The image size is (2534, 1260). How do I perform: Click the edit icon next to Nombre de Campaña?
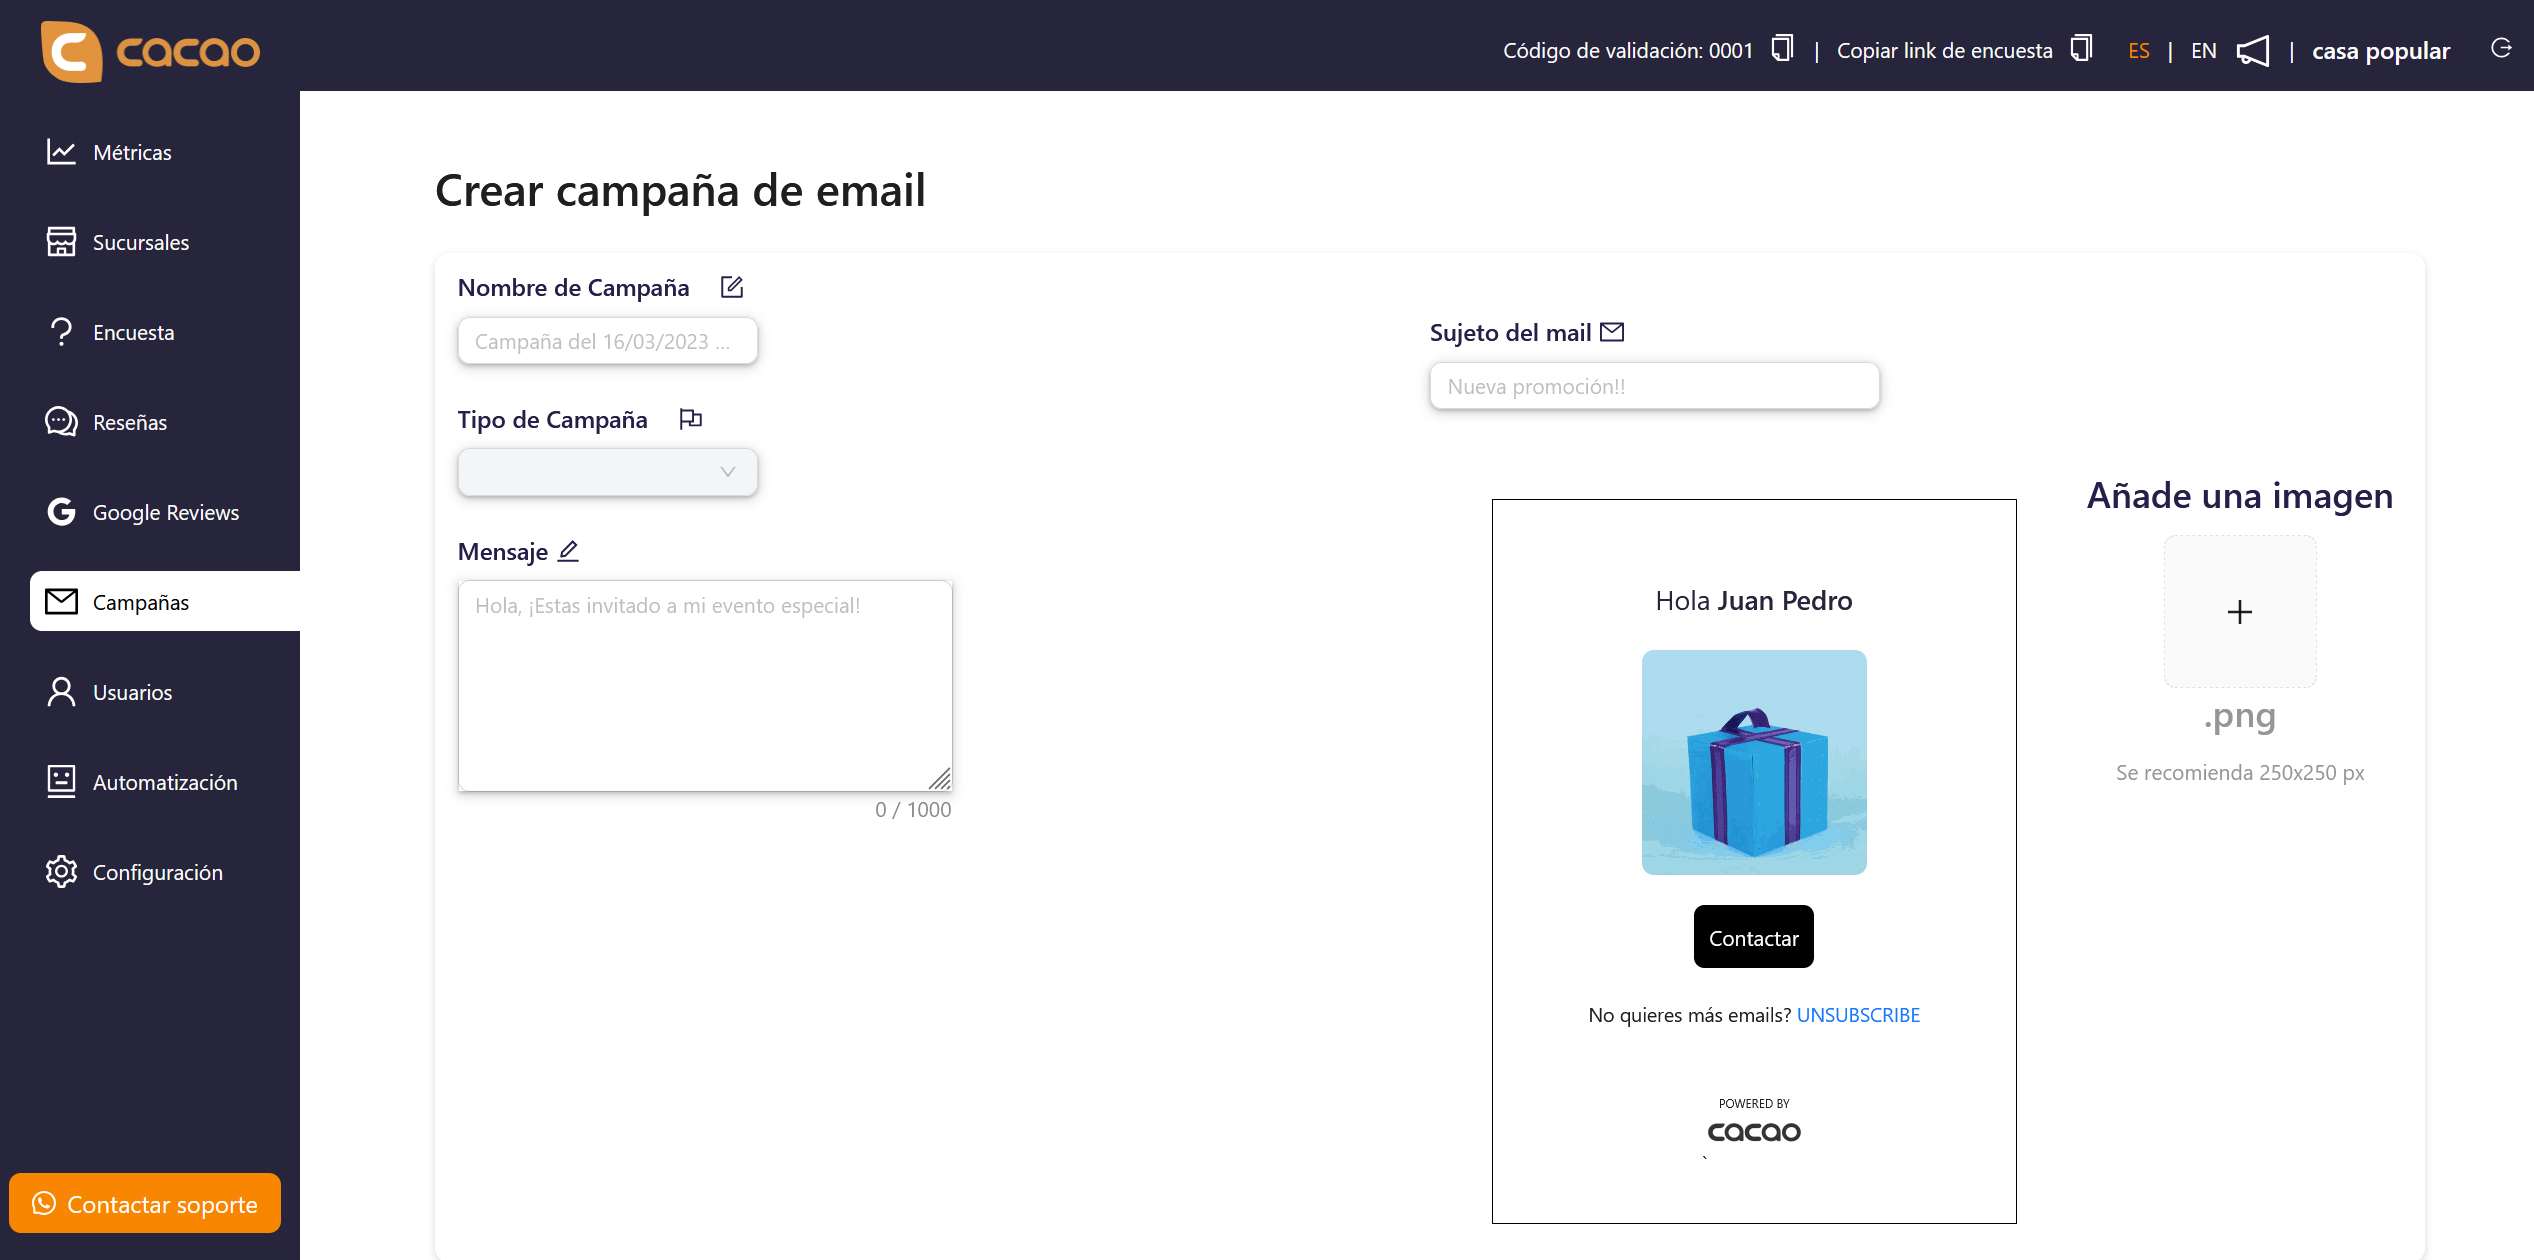tap(731, 287)
